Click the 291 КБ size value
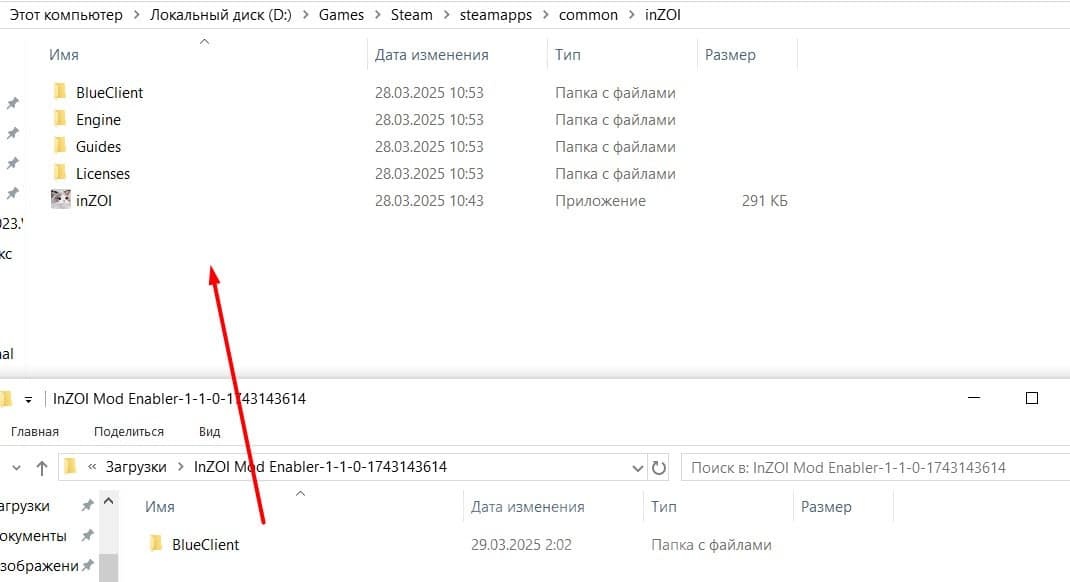 pos(764,201)
